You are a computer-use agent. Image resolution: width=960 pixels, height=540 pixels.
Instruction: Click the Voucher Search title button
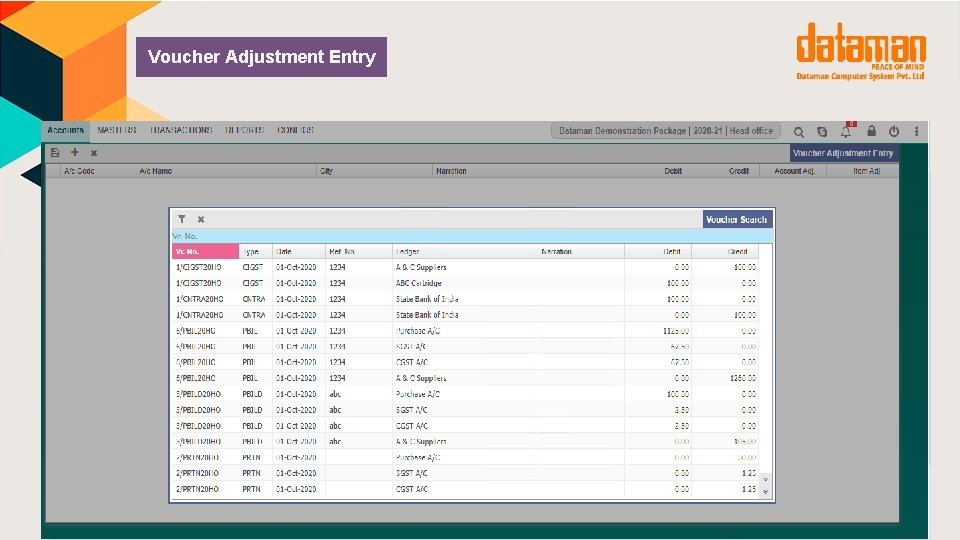(737, 219)
